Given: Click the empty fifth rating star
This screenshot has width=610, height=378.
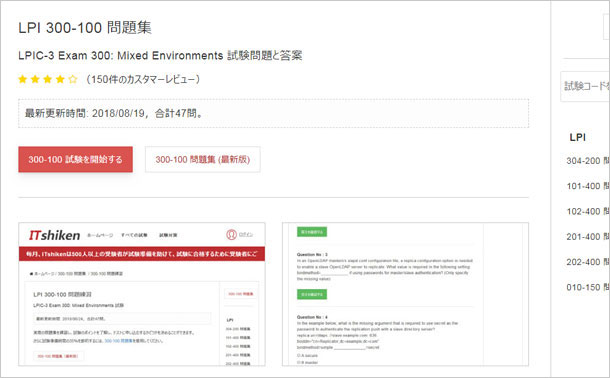Looking at the screenshot, I should [x=73, y=79].
